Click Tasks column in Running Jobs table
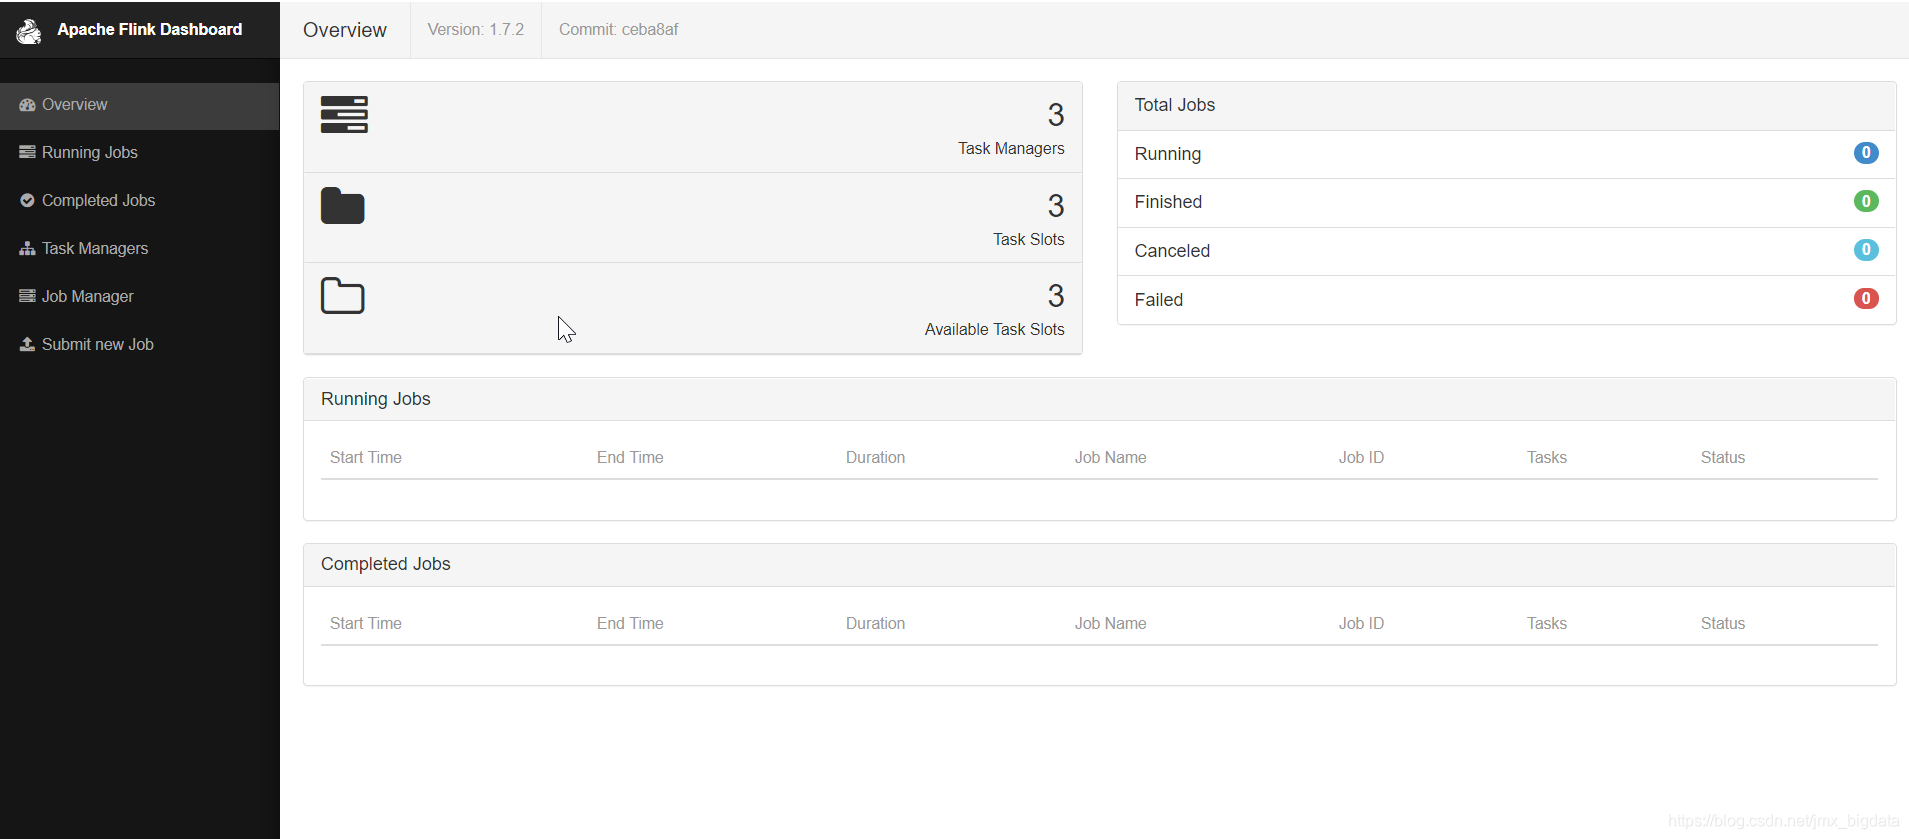 point(1547,458)
